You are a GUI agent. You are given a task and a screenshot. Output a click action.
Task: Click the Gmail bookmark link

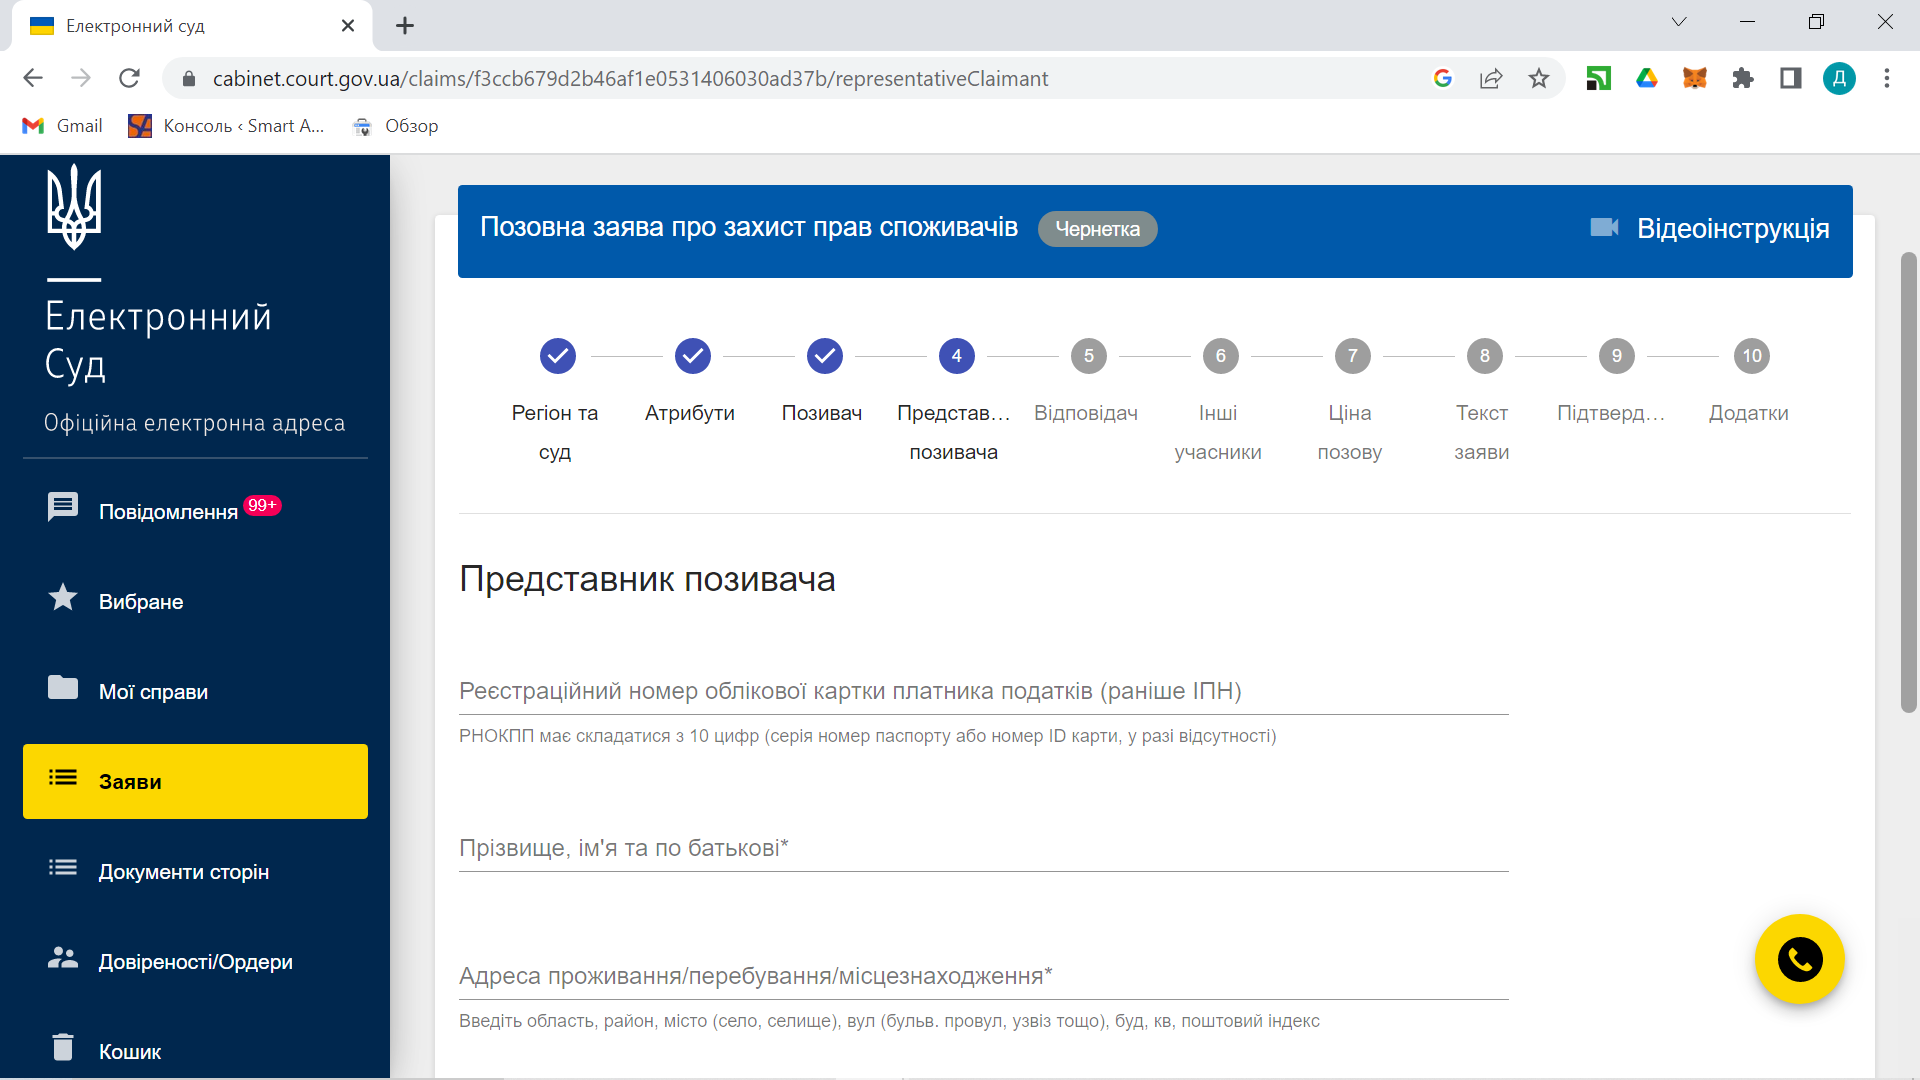click(x=63, y=126)
